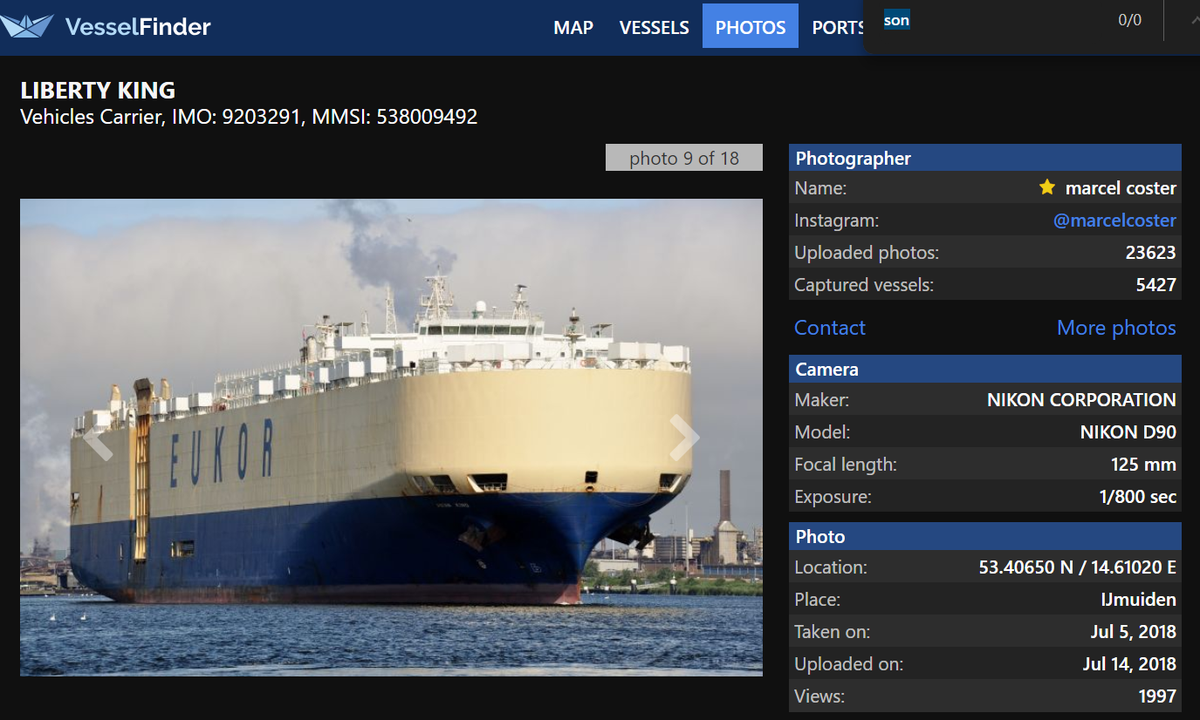Screen dimensions: 1200x720
Task: Click the Photographer section header
Action: coord(985,158)
